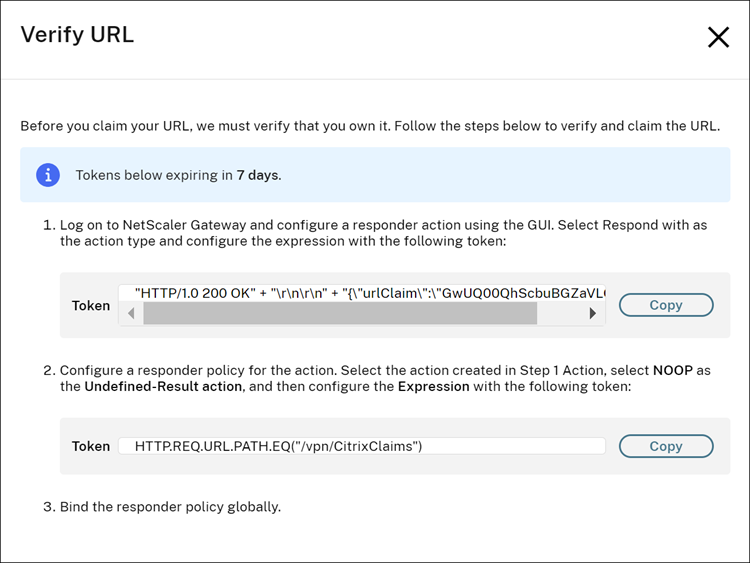The image size is (750, 563).
Task: Click the Verify URL dialog title
Action: click(77, 36)
